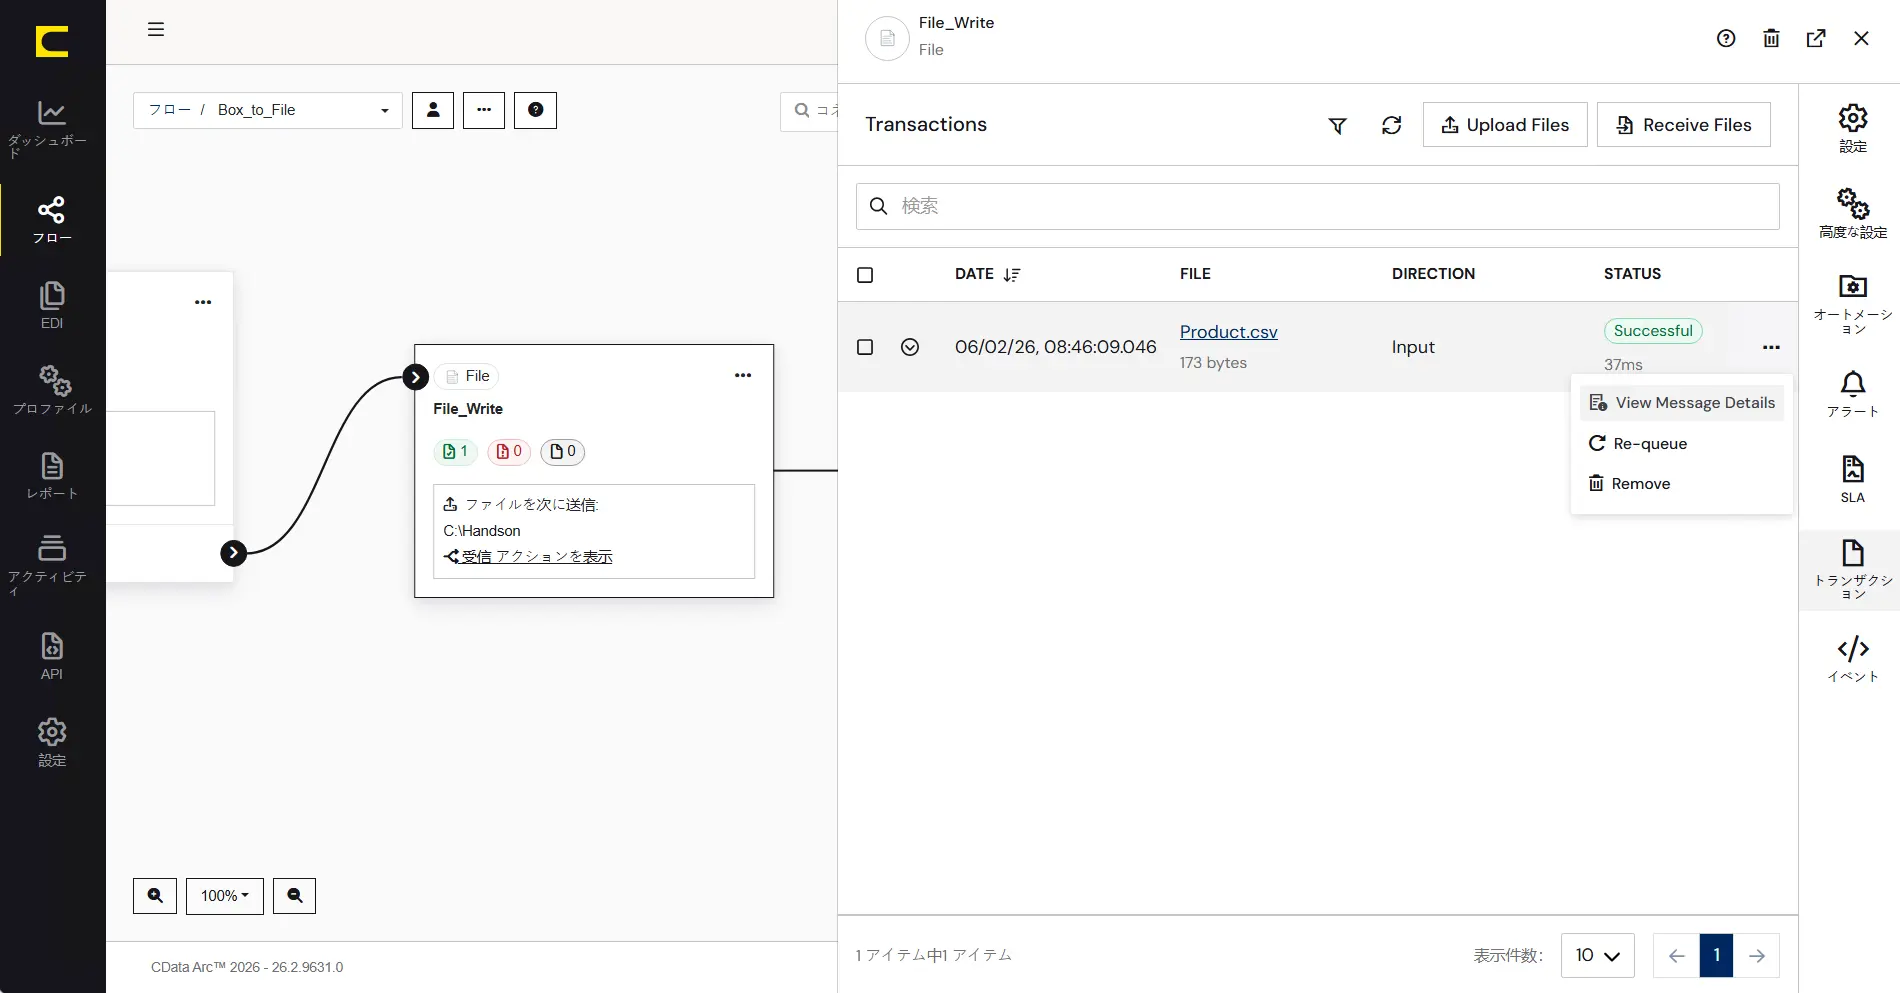The width and height of the screenshot is (1900, 993).
Task: Refresh the Transactions list
Action: [1392, 125]
